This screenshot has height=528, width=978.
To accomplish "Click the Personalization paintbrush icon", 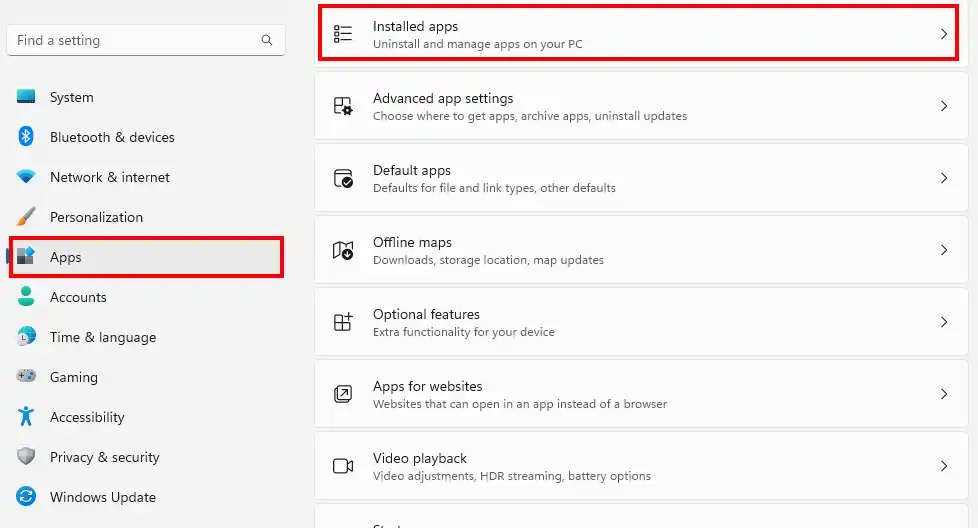I will (x=26, y=217).
